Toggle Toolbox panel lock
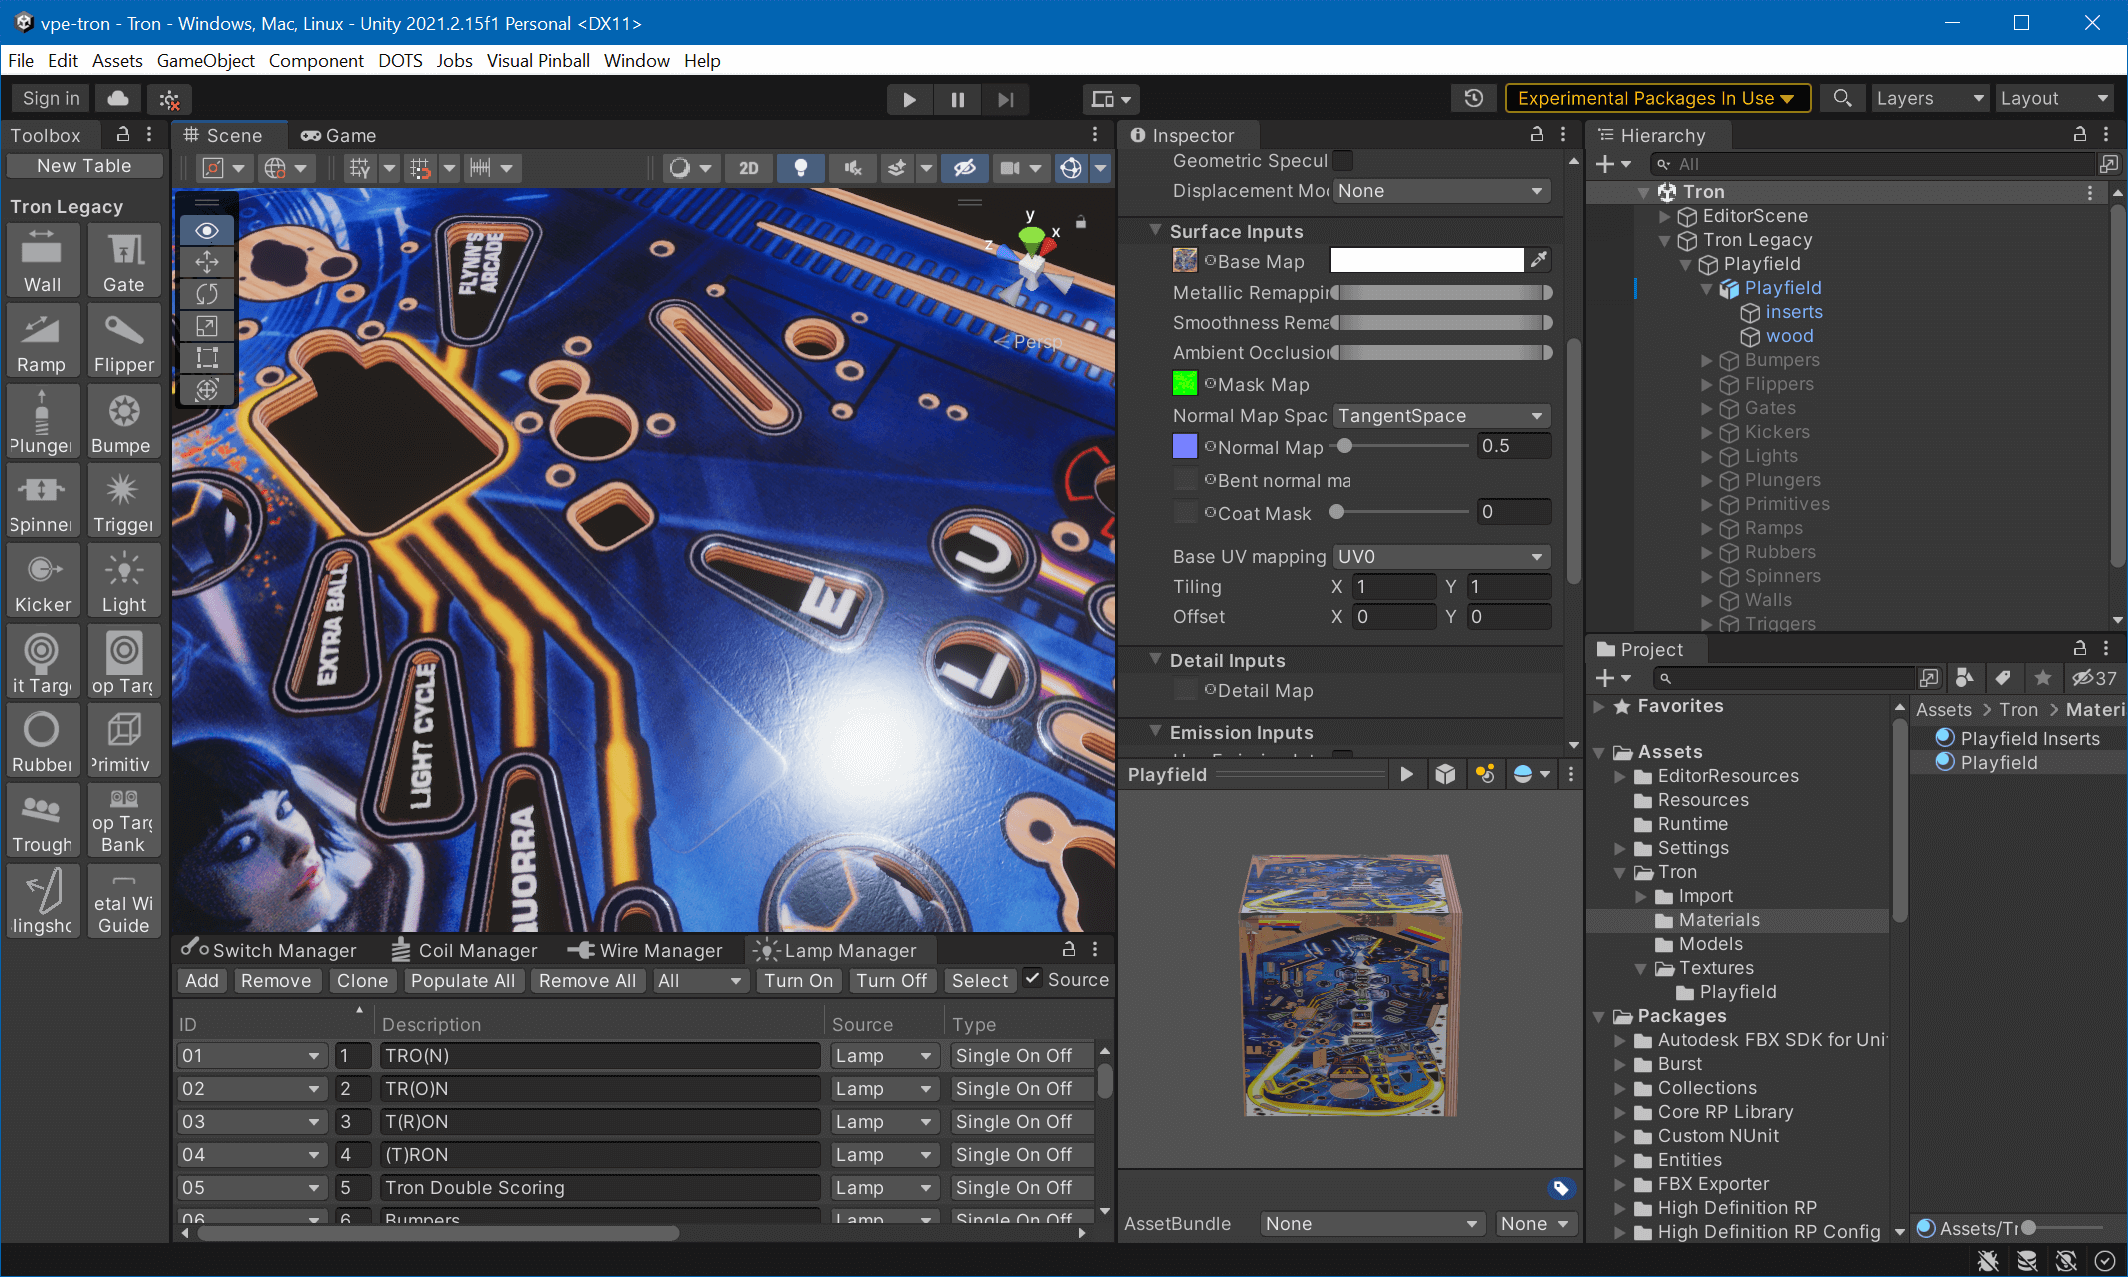 (x=122, y=134)
